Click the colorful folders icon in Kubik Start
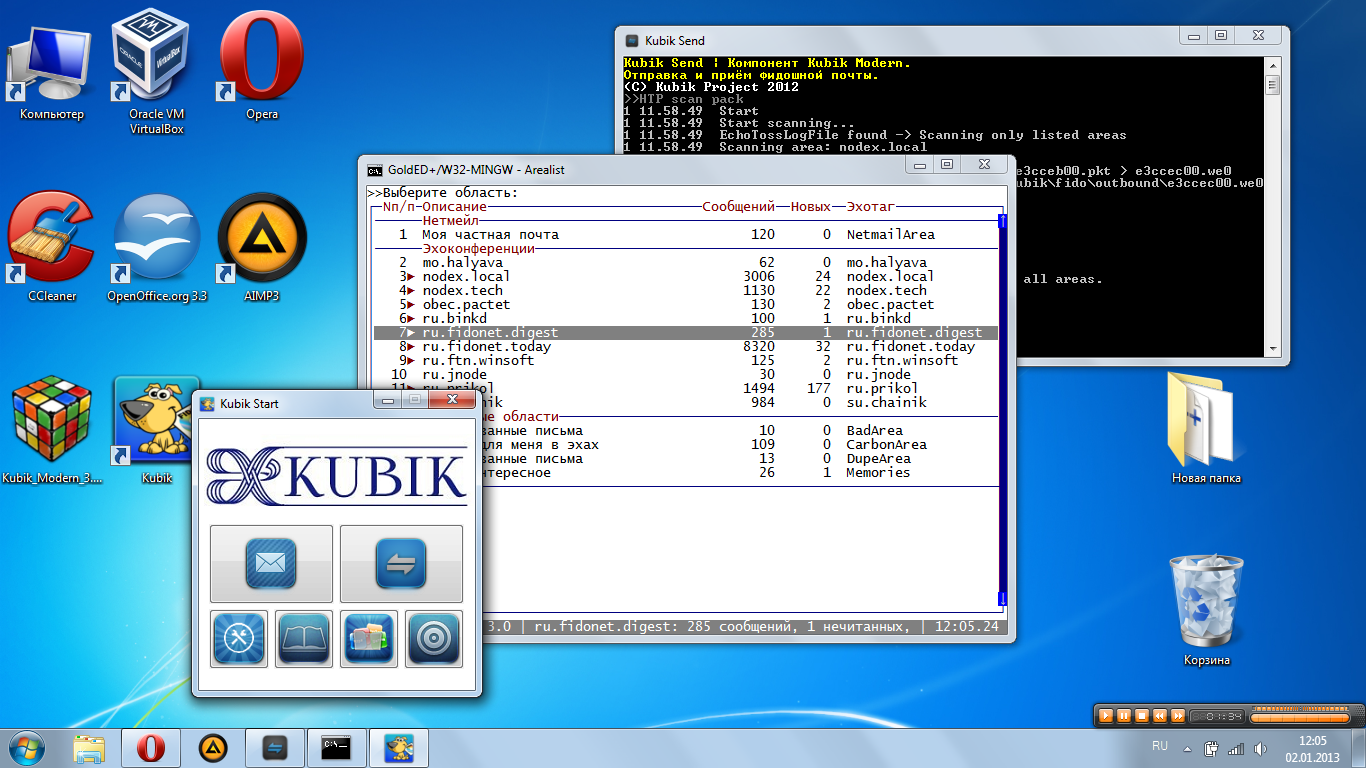The width and height of the screenshot is (1366, 768). [369, 638]
